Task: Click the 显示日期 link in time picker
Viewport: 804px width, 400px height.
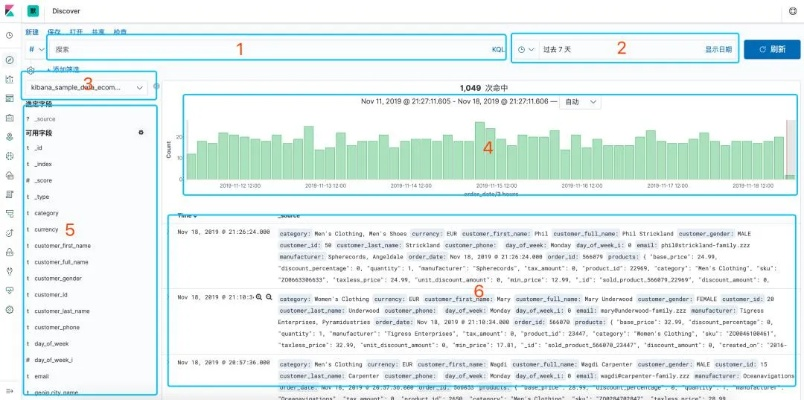Action: [717, 48]
